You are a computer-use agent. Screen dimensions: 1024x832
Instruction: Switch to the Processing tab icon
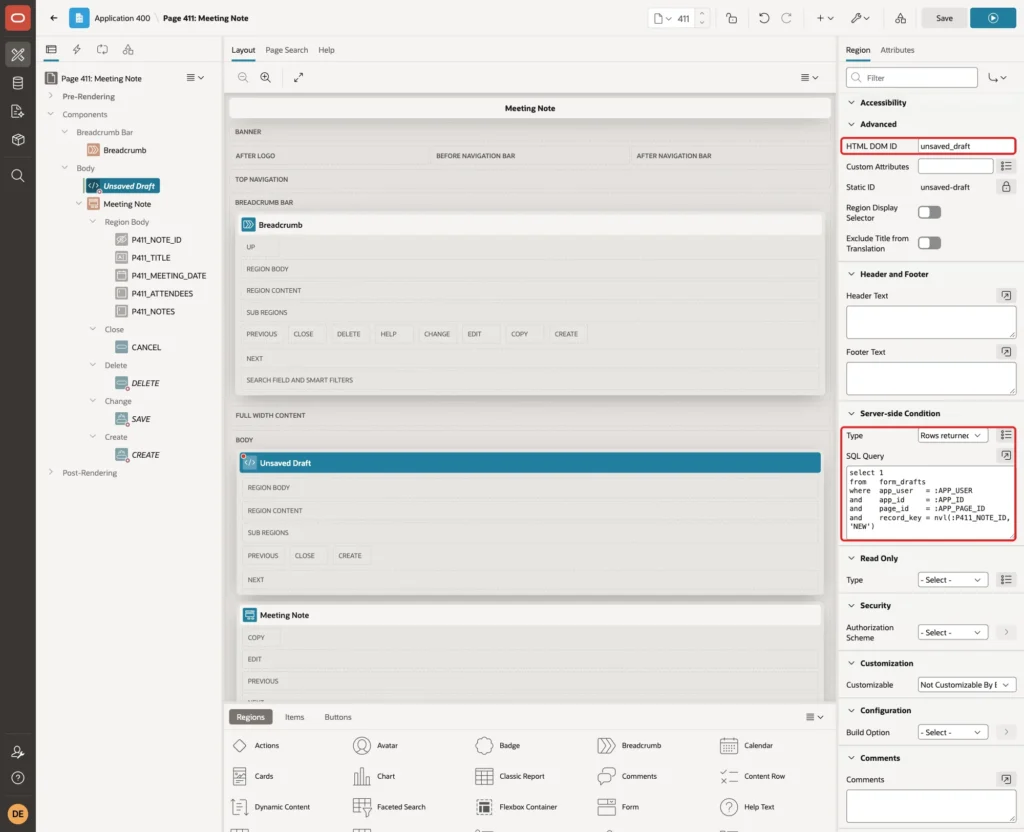tap(103, 50)
